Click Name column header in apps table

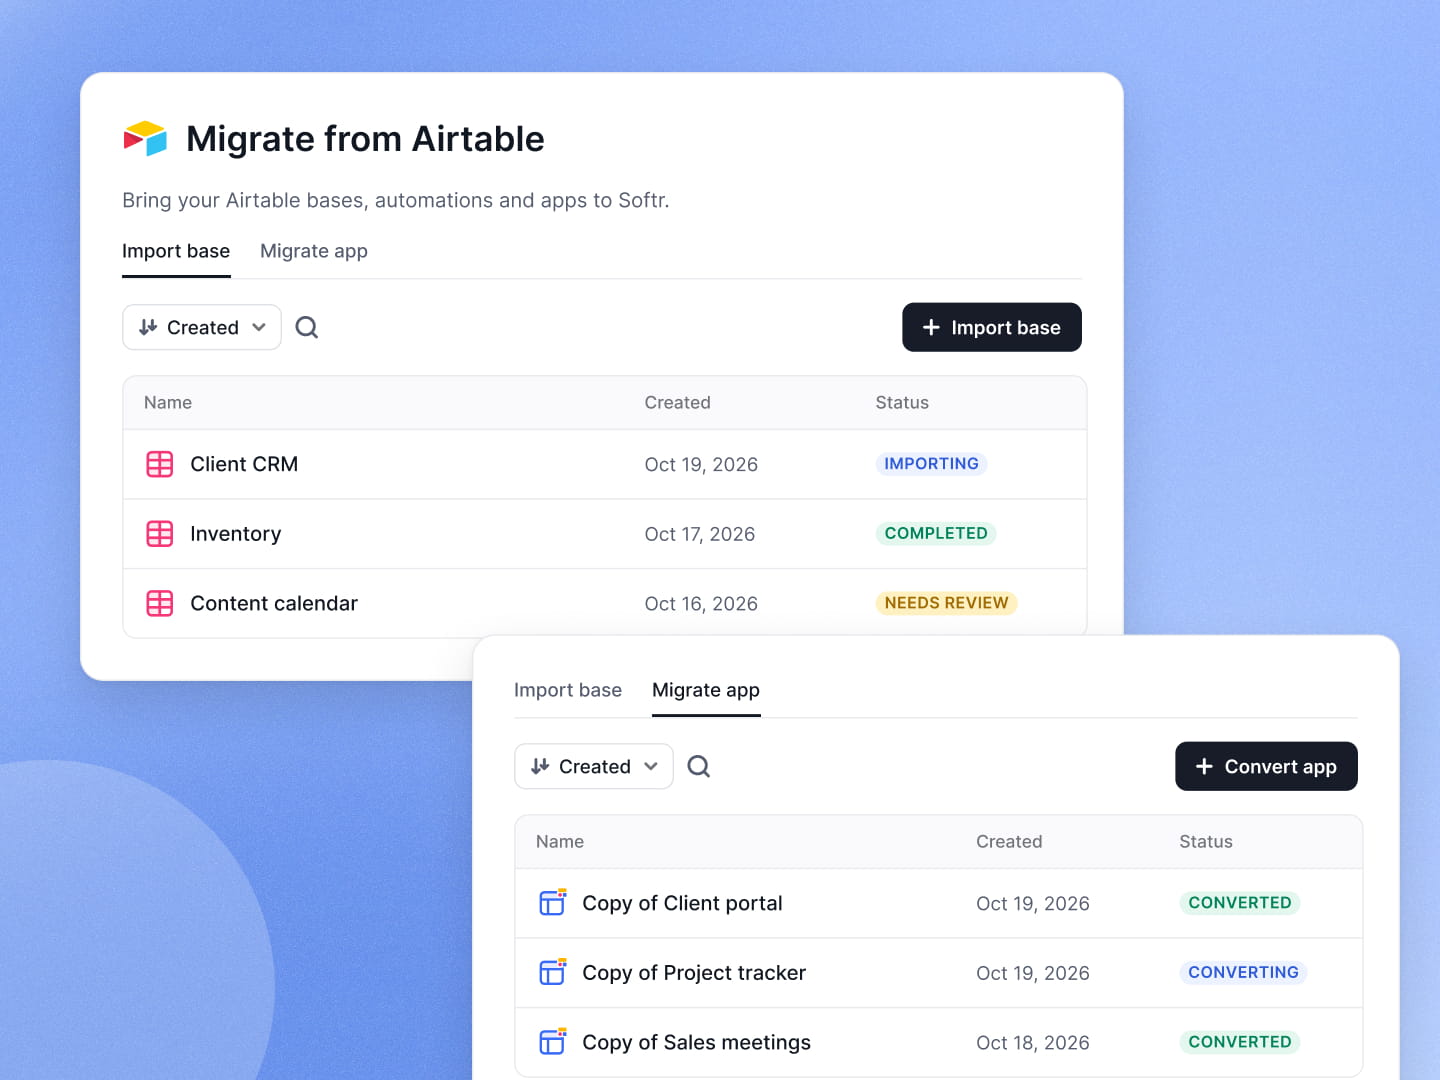click(560, 842)
